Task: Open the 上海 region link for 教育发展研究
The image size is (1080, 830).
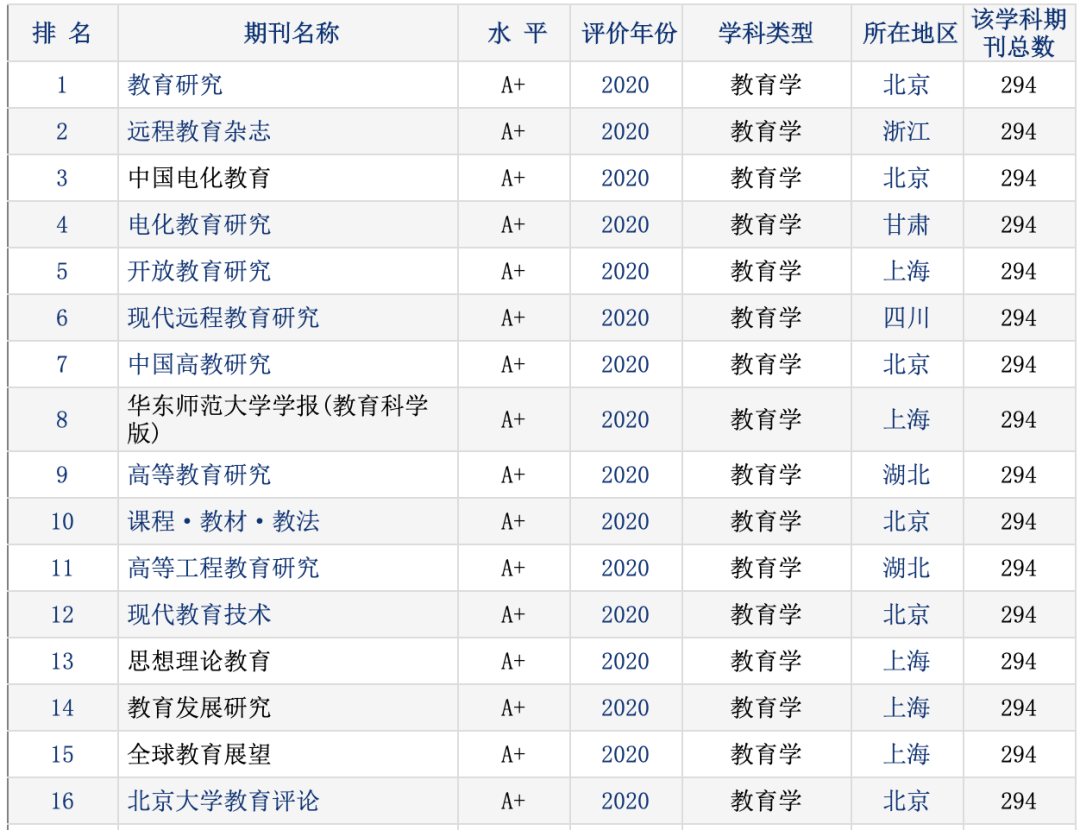Action: click(x=906, y=707)
